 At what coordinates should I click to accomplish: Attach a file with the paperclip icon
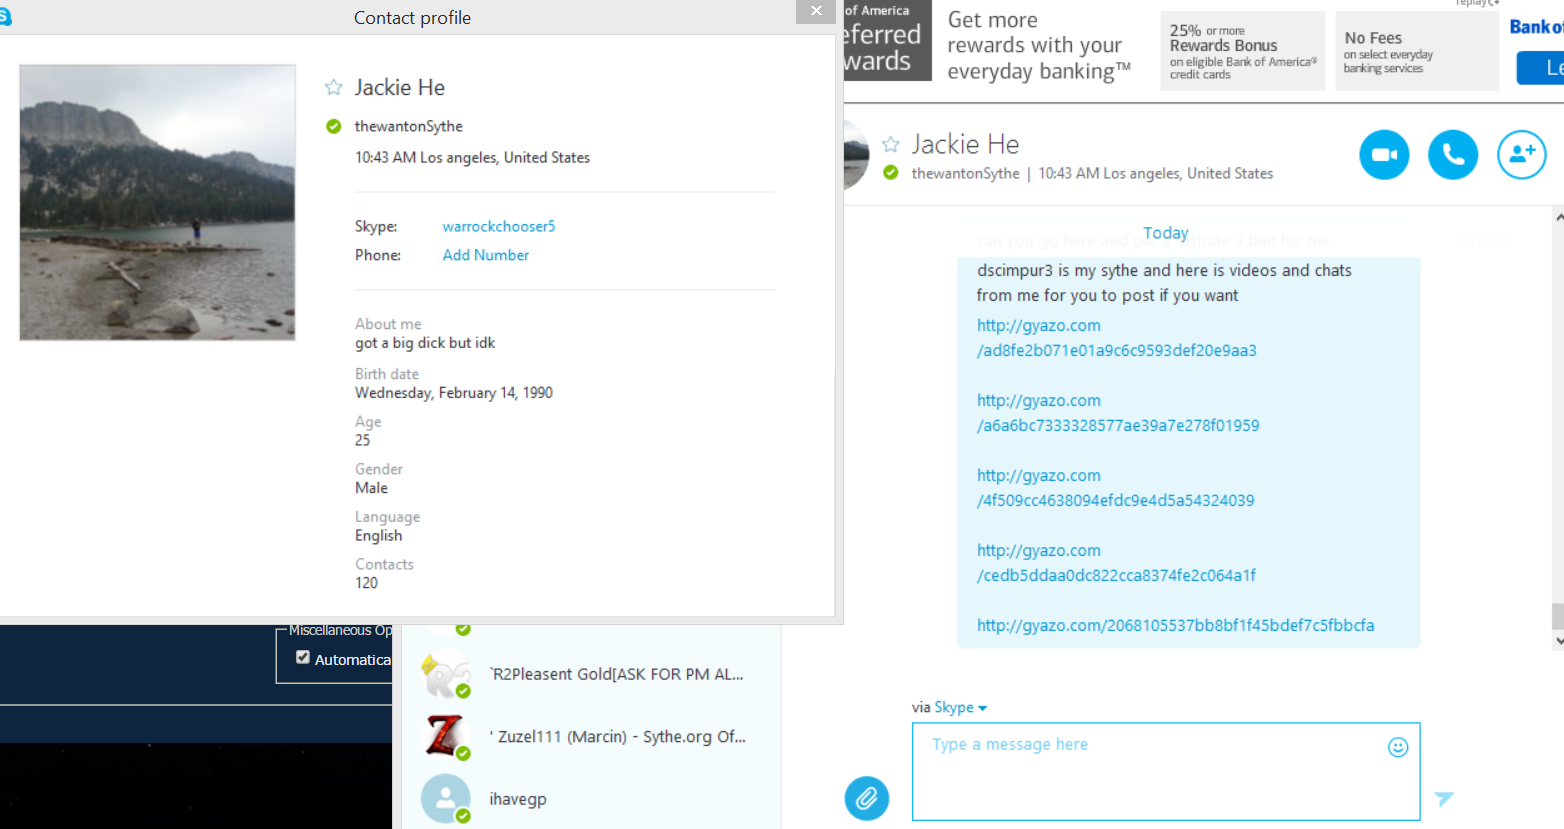coord(867,798)
